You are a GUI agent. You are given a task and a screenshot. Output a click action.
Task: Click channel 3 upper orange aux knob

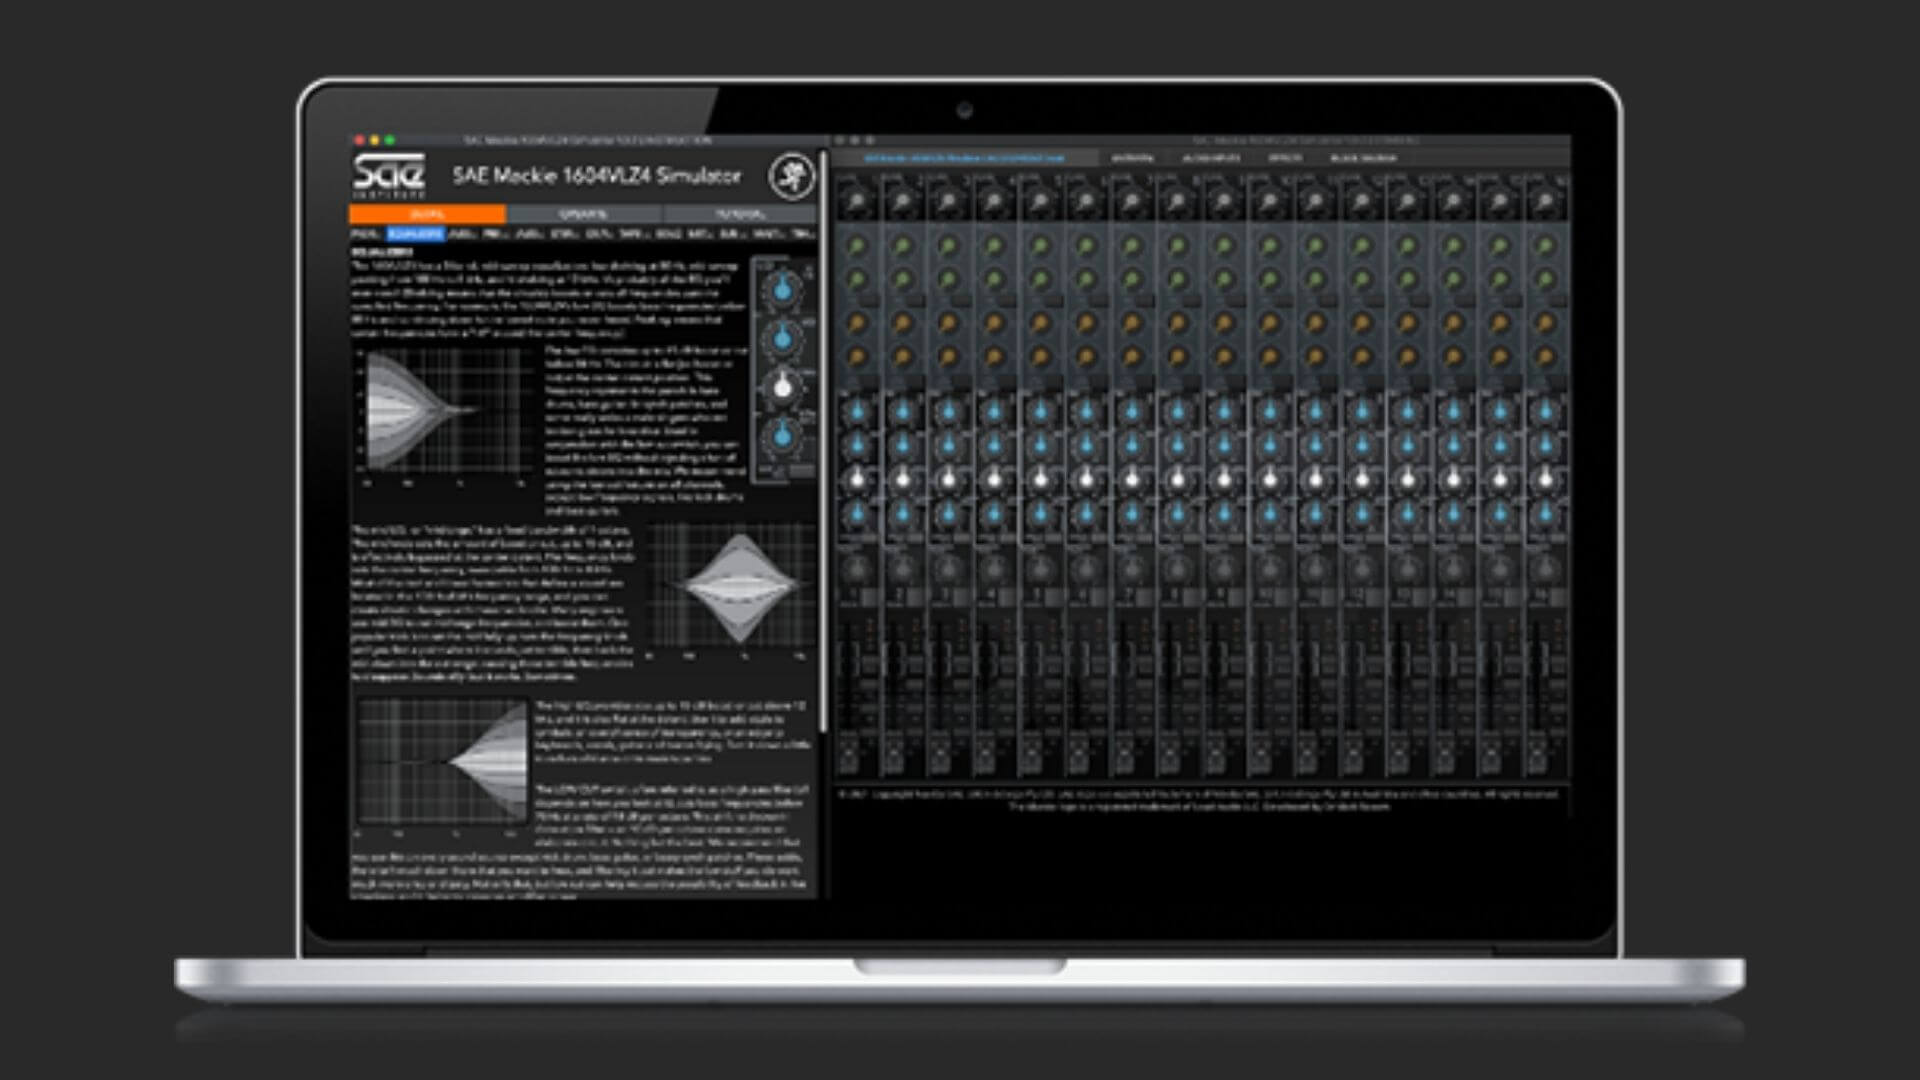pyautogui.click(x=948, y=322)
